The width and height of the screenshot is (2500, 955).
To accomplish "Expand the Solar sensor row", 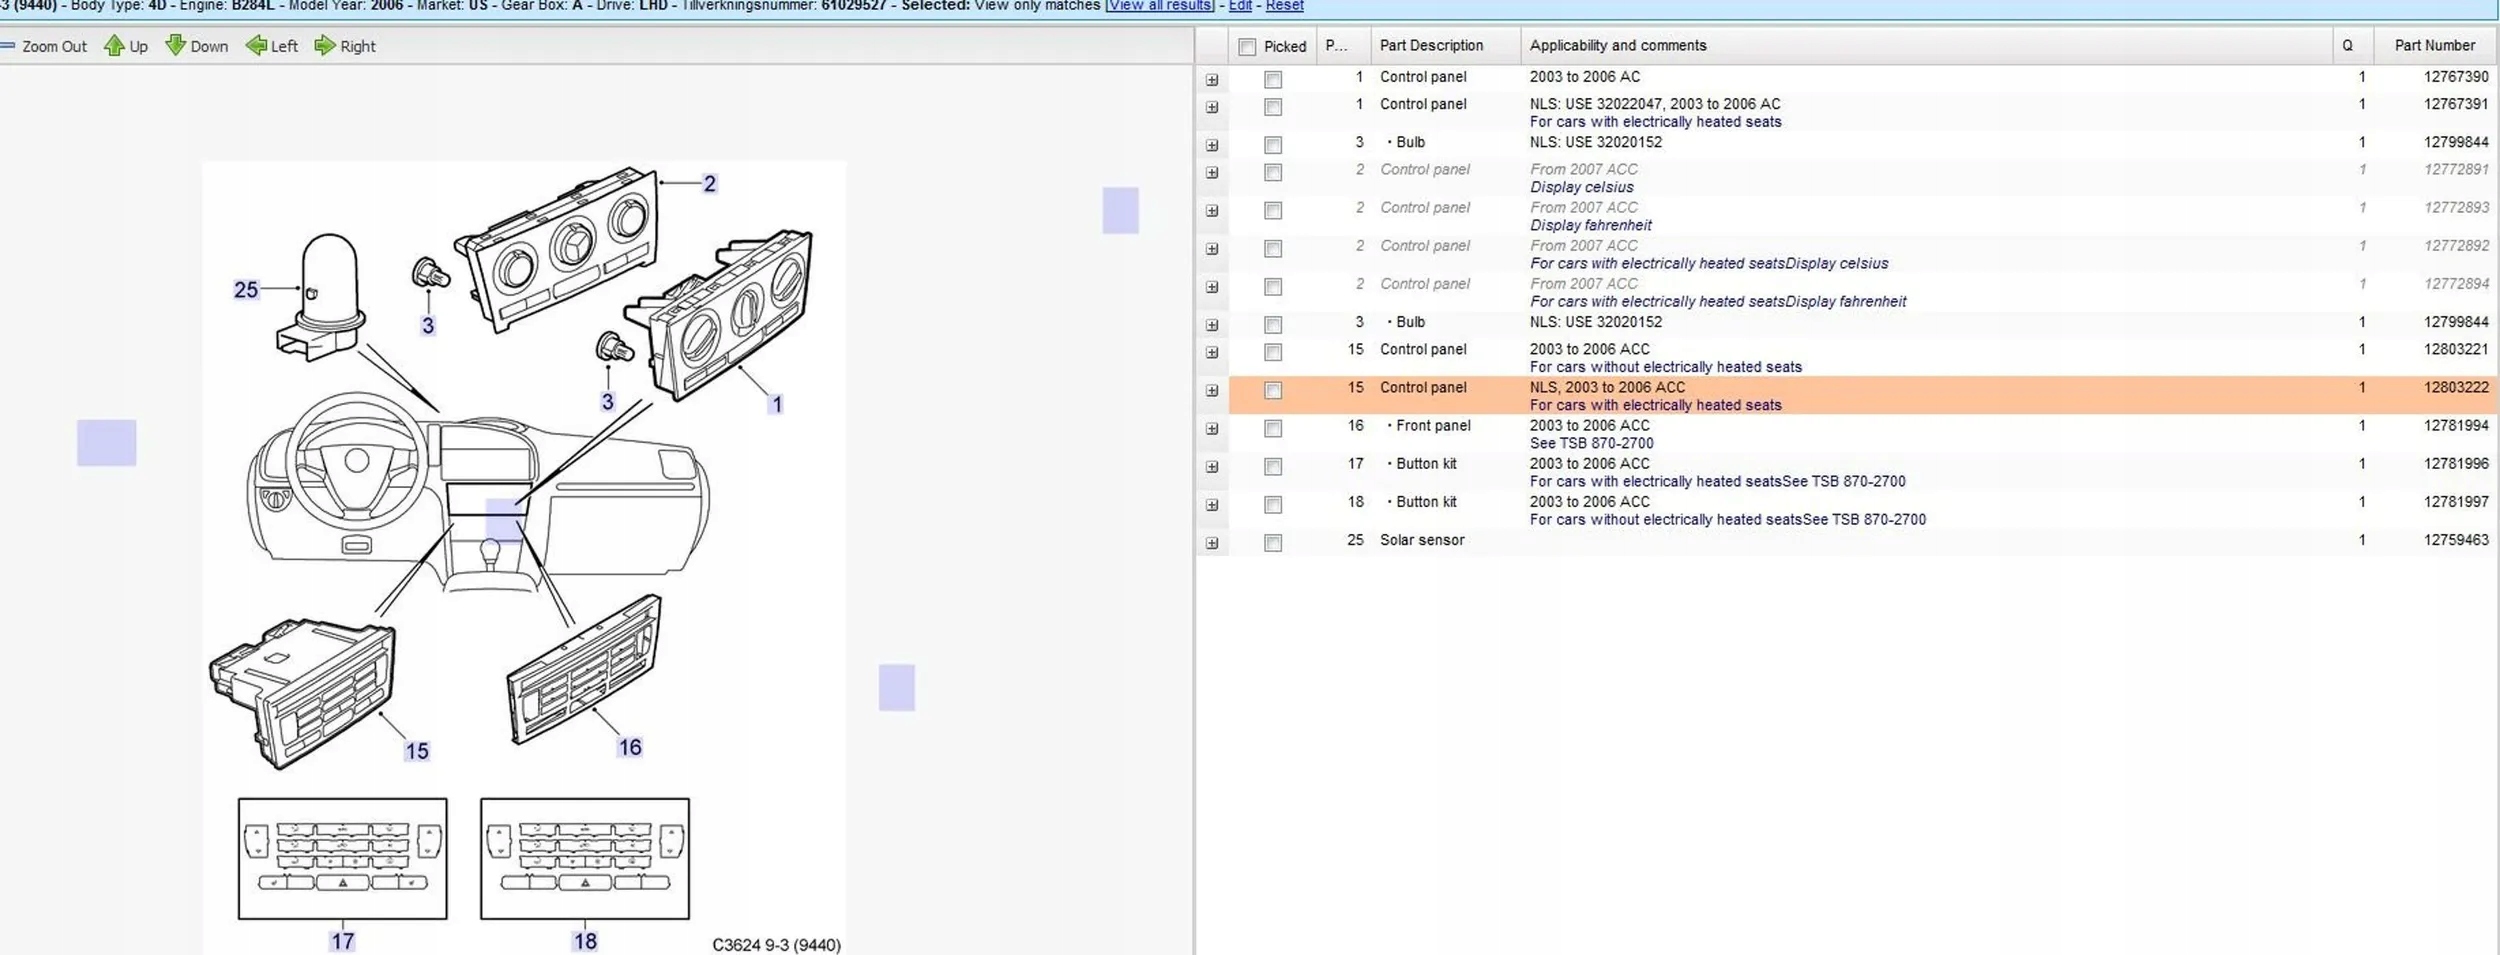I will (x=1212, y=544).
